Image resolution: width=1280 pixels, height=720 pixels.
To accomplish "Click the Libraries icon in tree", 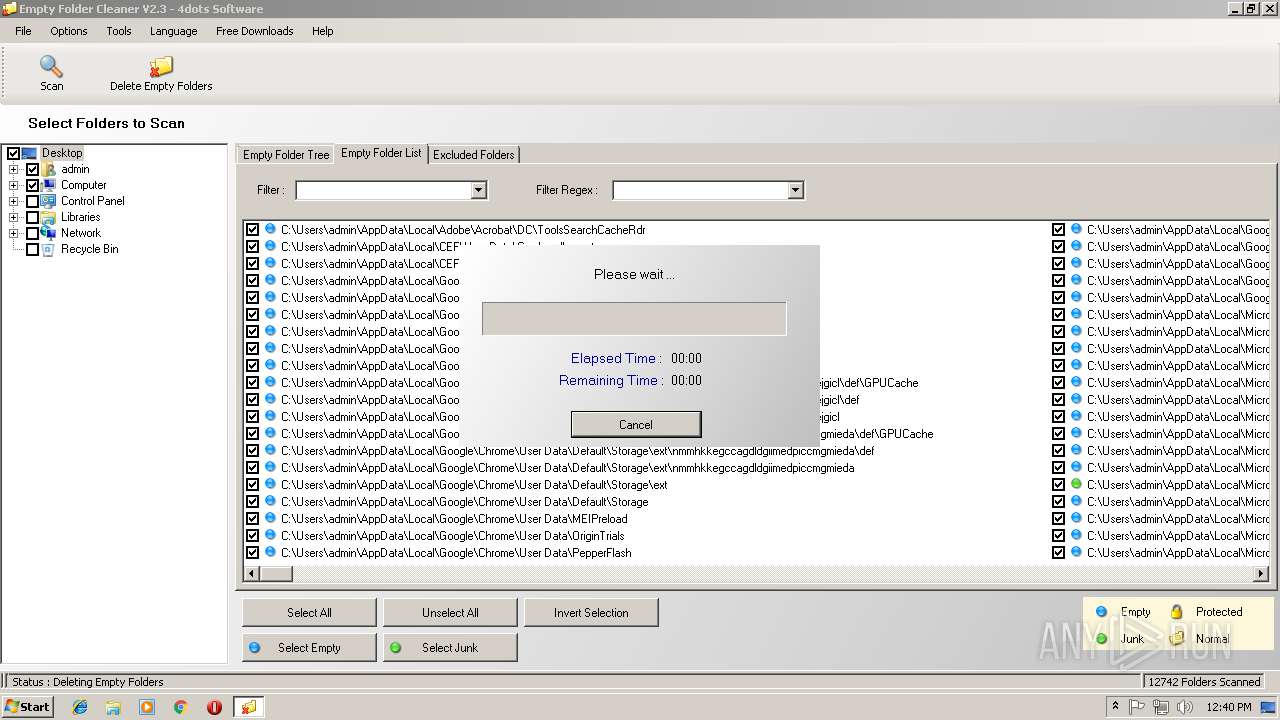I will 49,217.
